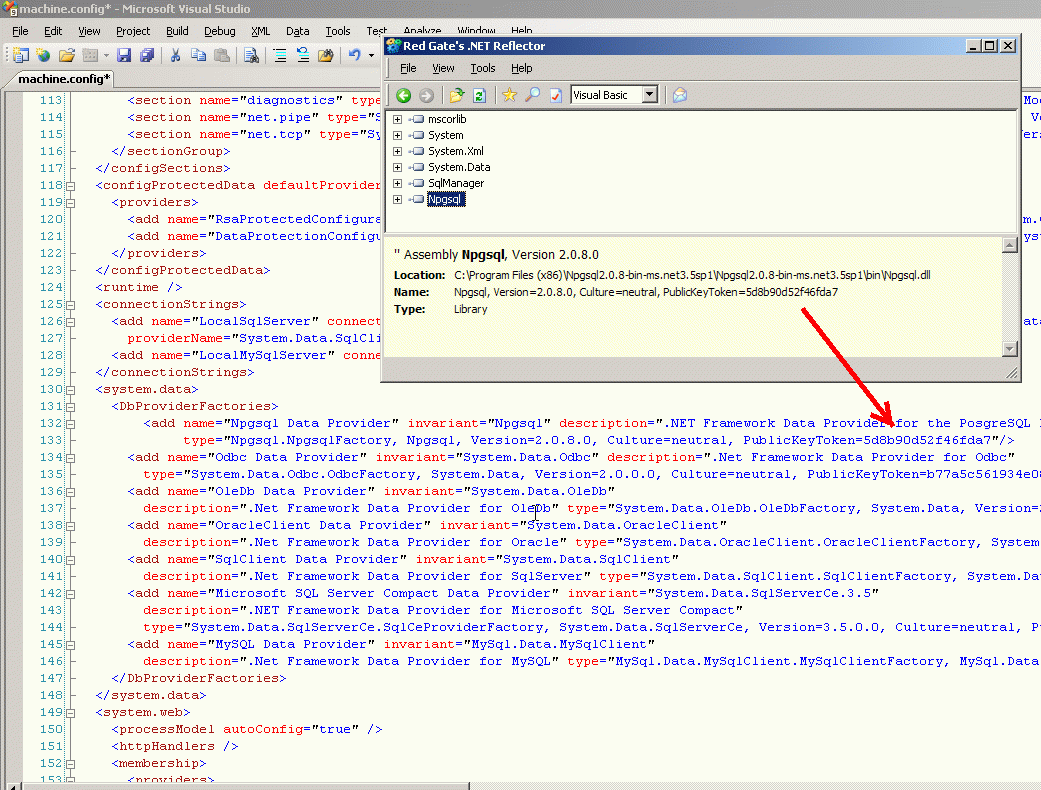This screenshot has height=790, width=1041.
Task: Click Open Assembly folder icon in Reflector
Action: [x=457, y=96]
